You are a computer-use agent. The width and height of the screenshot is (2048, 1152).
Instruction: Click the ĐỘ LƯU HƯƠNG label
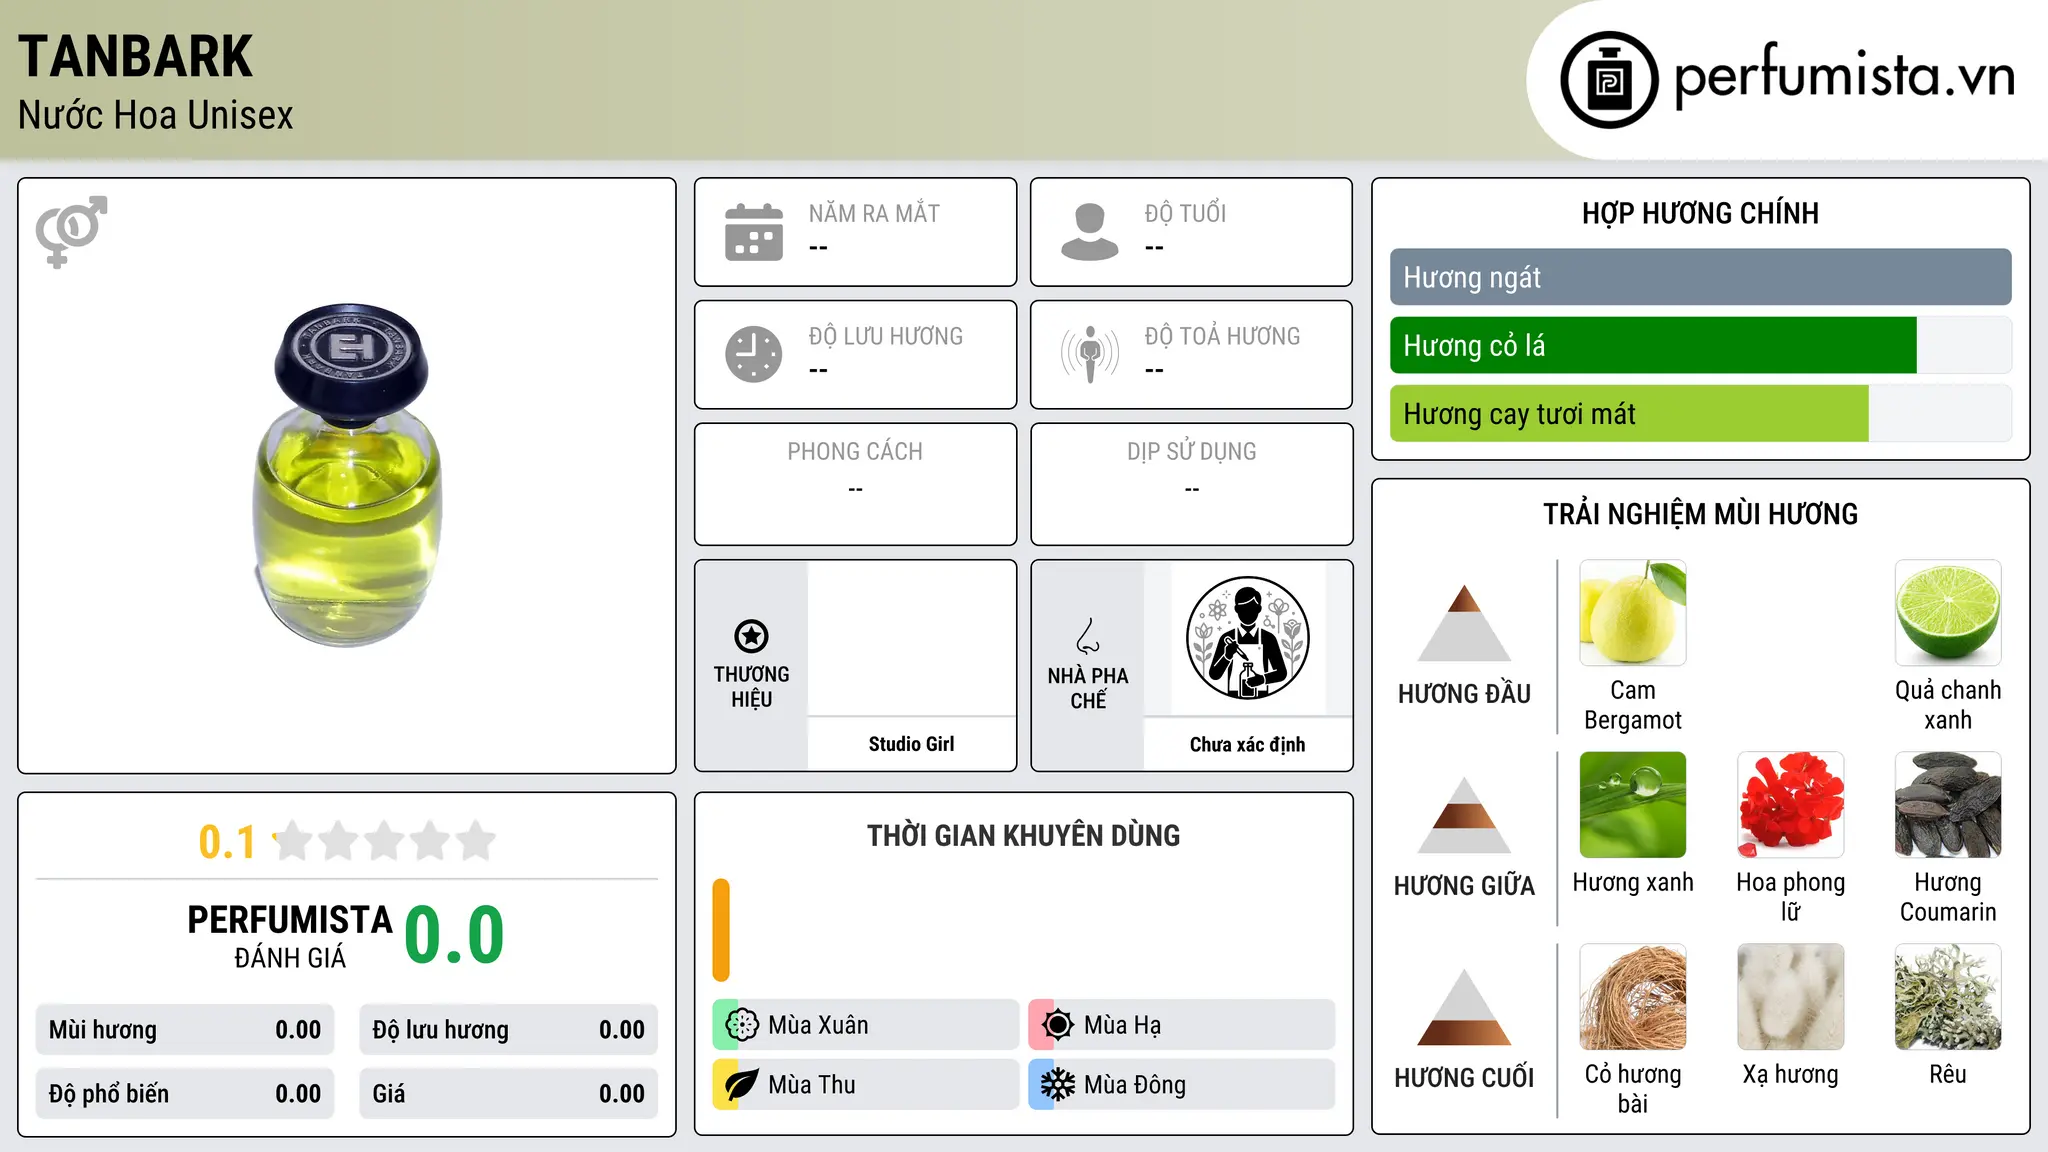[885, 336]
